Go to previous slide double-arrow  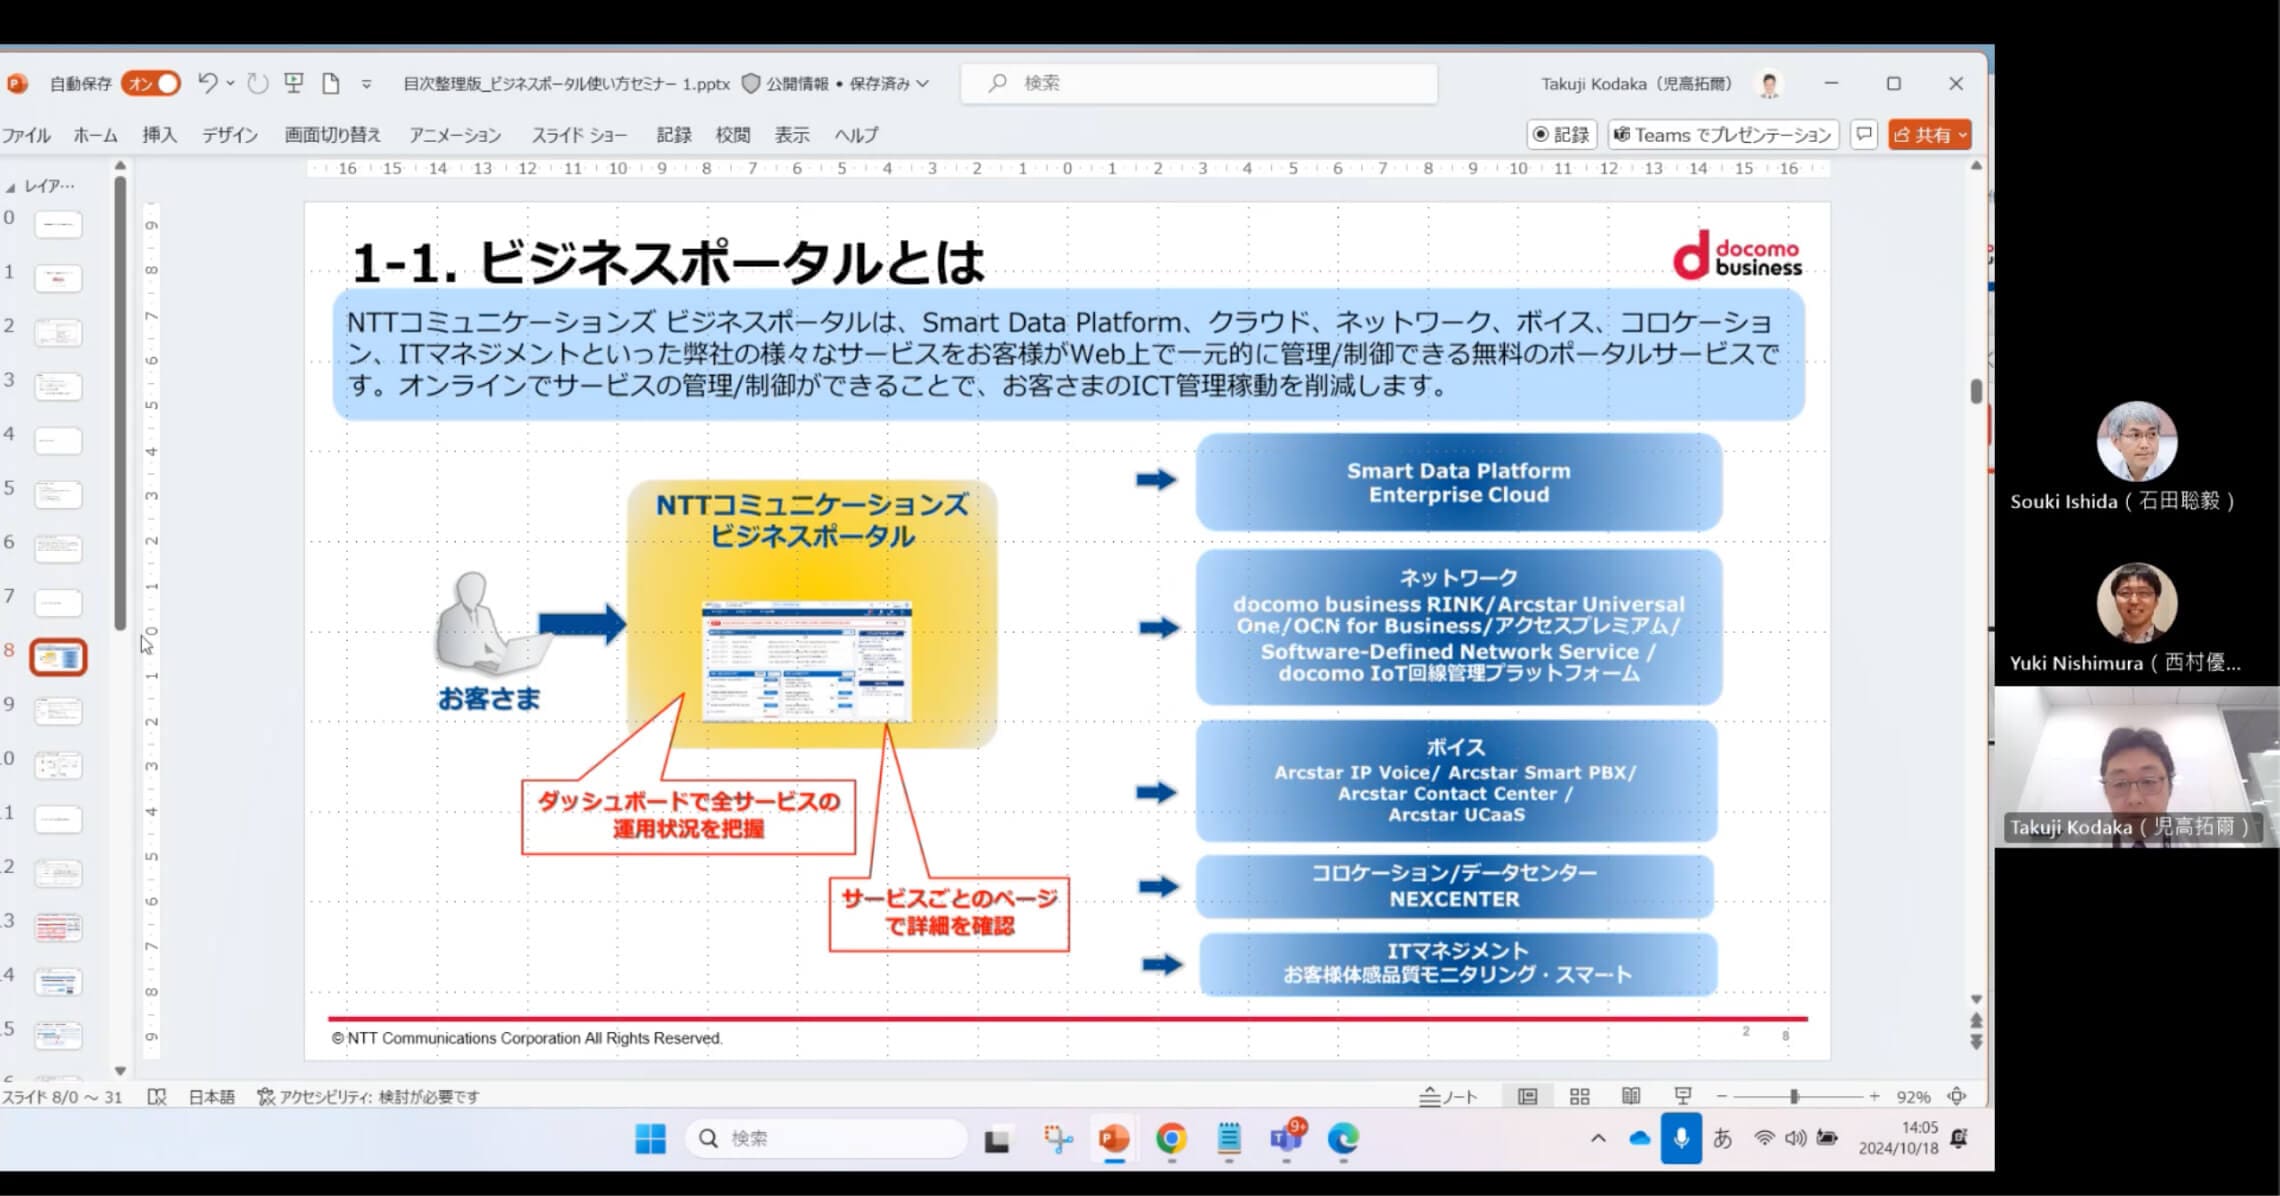click(1976, 1021)
